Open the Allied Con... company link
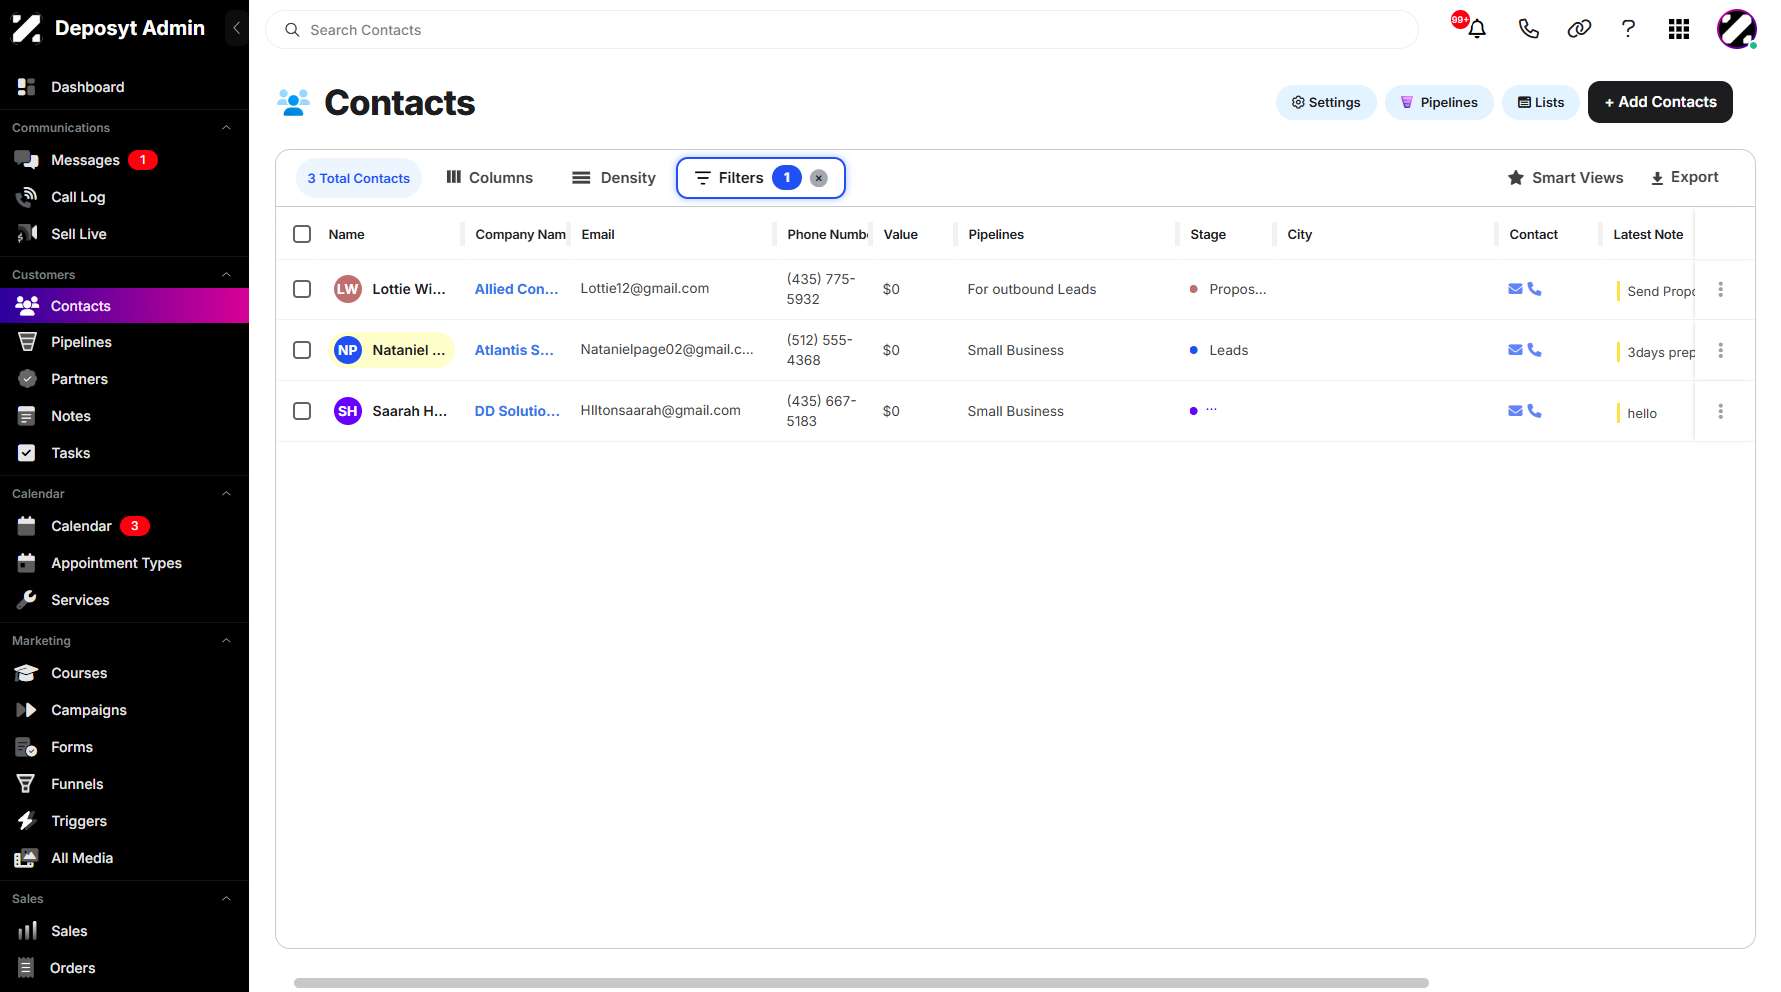Screen dimensions: 1781x992 [516, 289]
